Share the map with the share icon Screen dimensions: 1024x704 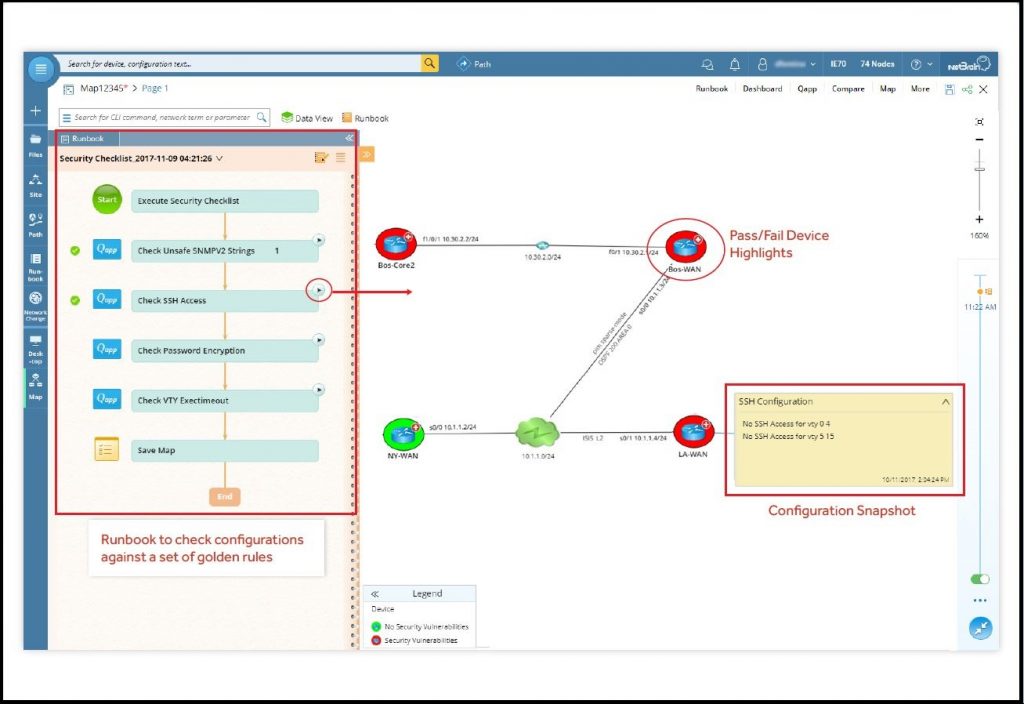click(967, 89)
